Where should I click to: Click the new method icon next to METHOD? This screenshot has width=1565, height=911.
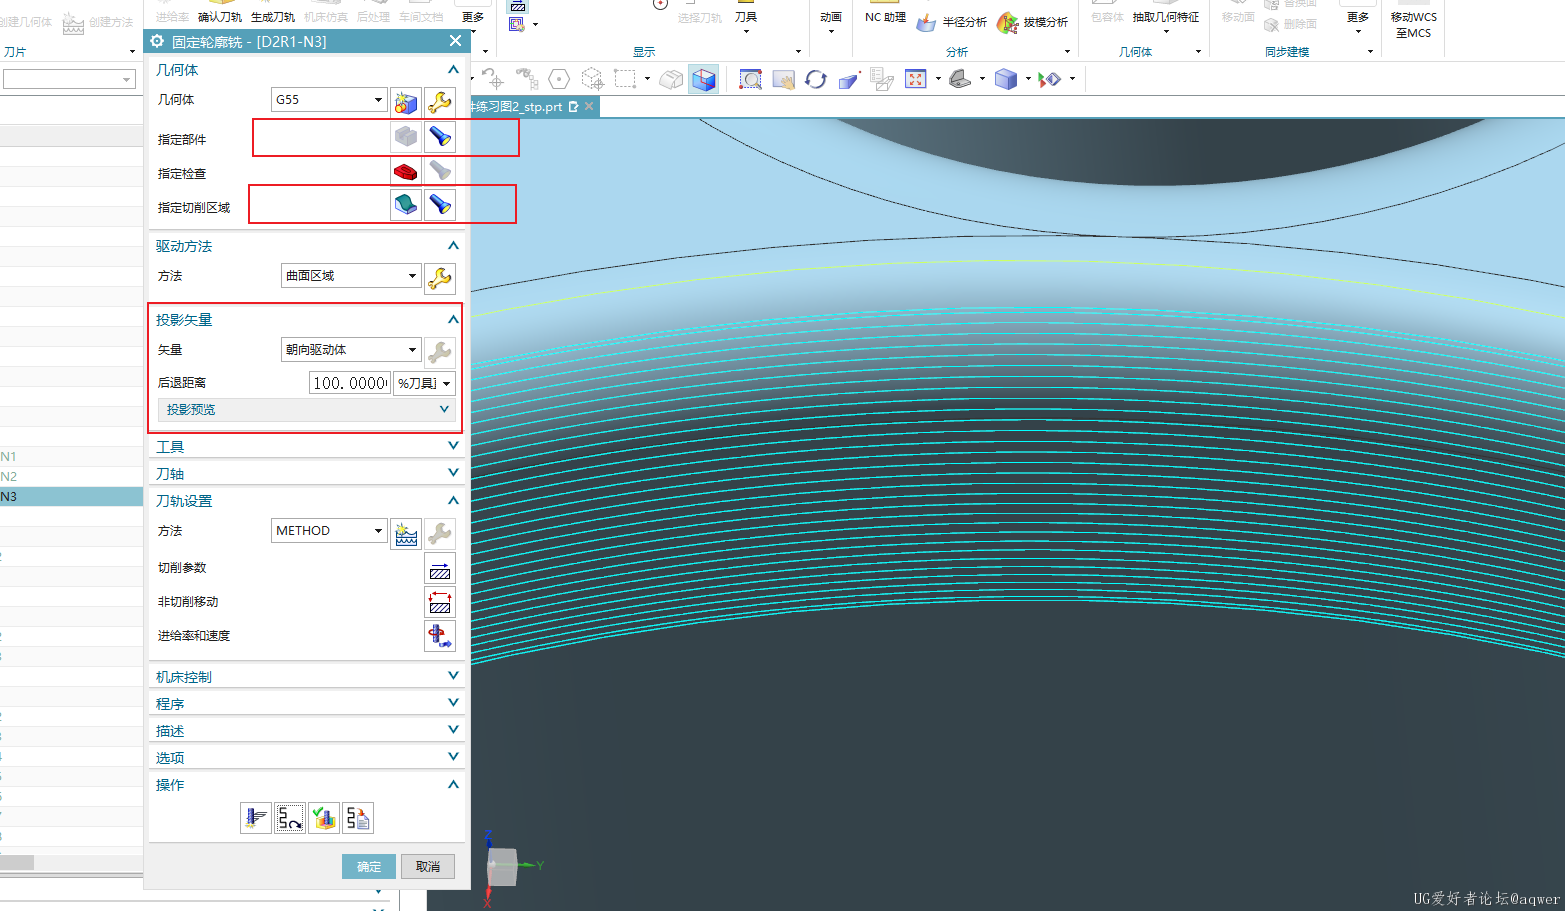pyautogui.click(x=406, y=533)
